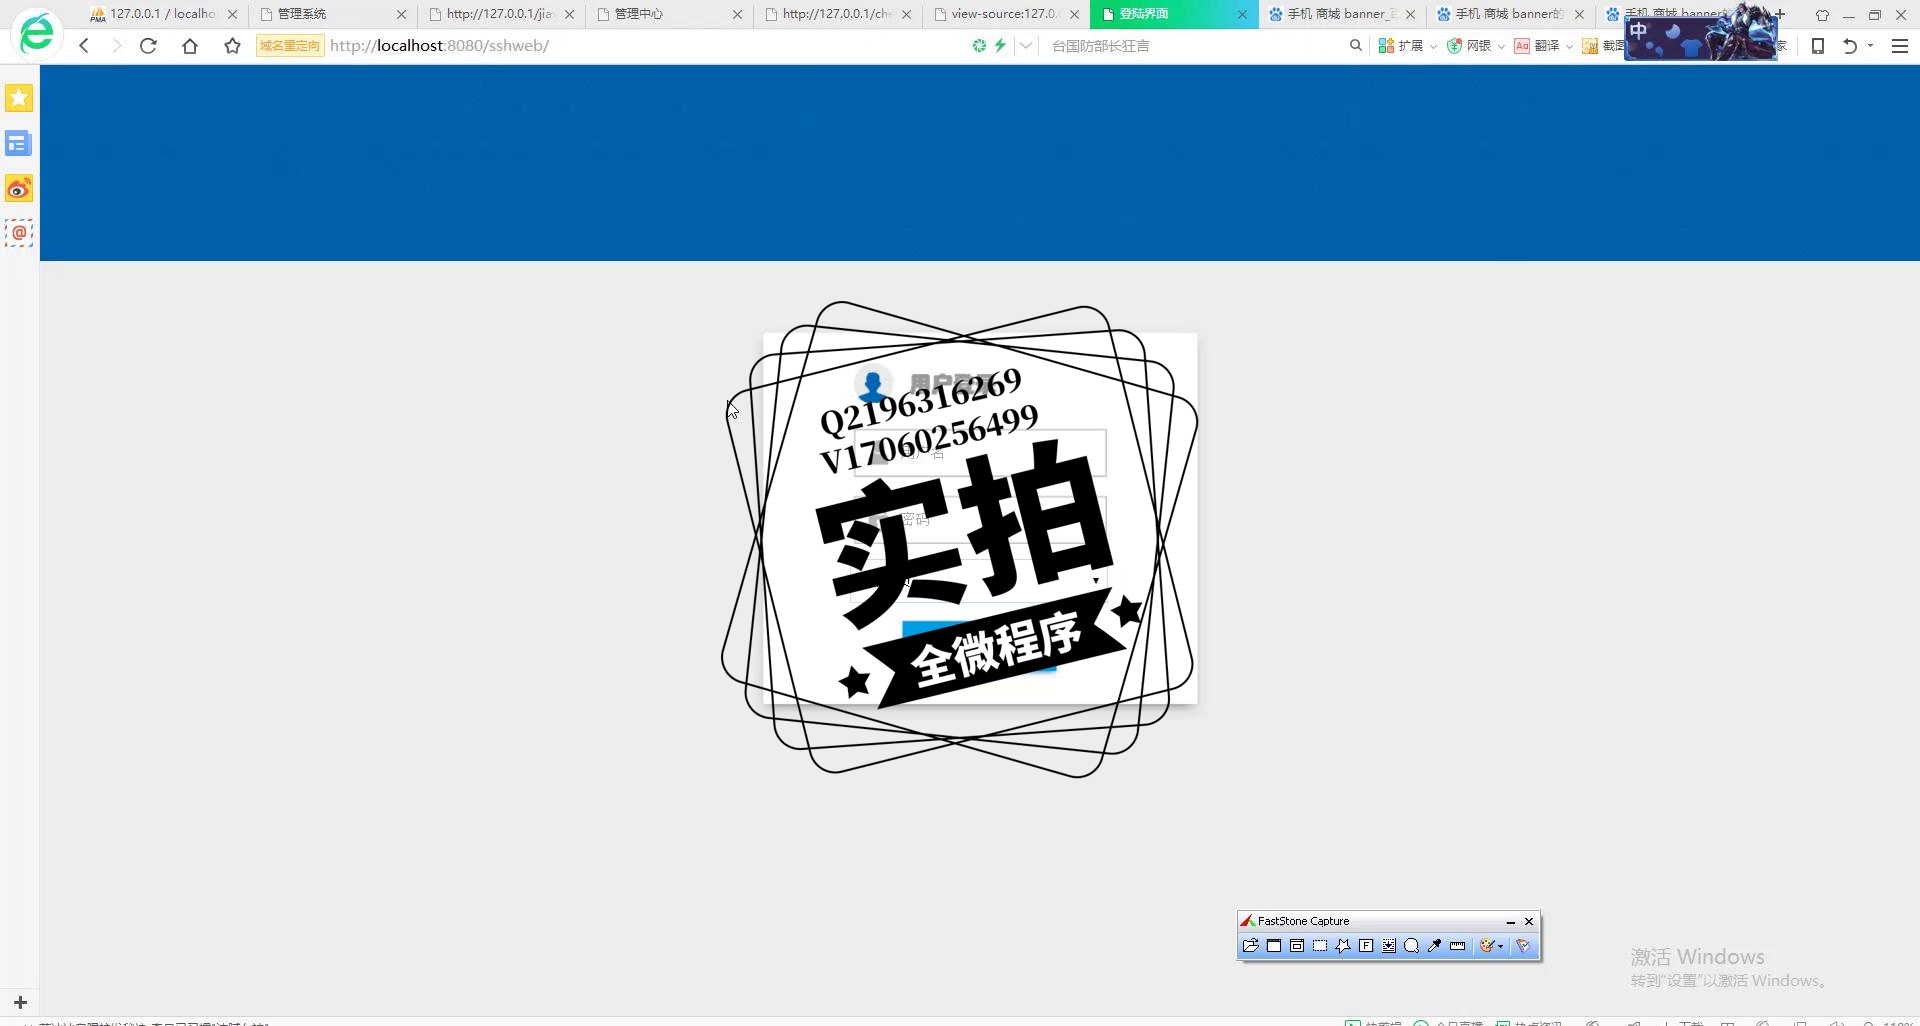Switch to the 管理系统 tab
The width and height of the screenshot is (1920, 1026).
[x=332, y=14]
